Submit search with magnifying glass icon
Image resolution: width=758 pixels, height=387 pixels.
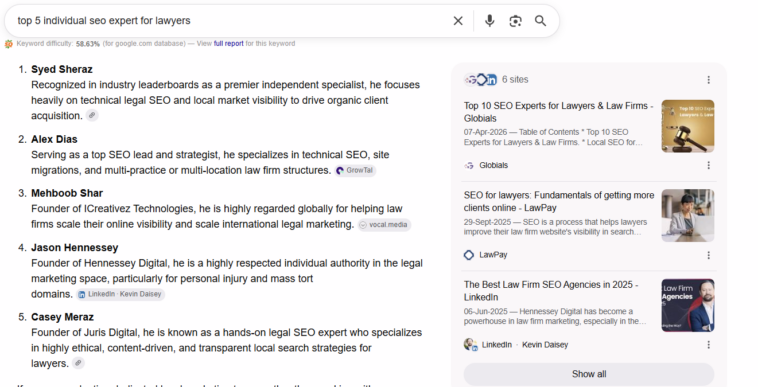click(540, 21)
